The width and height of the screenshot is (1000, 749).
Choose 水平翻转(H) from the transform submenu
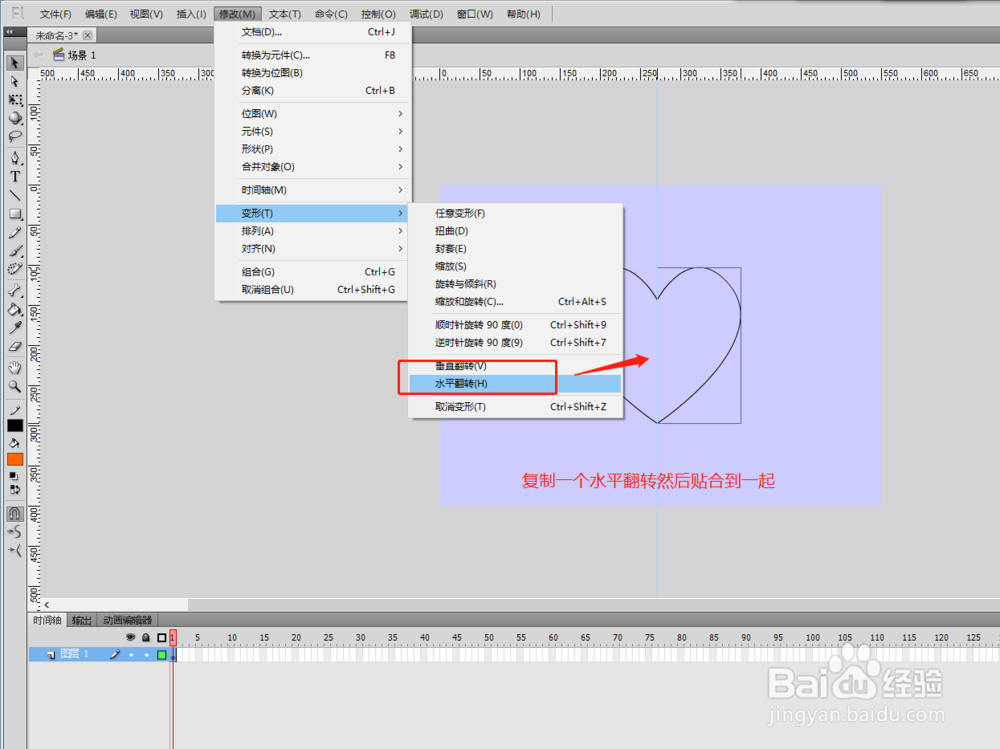coord(515,383)
